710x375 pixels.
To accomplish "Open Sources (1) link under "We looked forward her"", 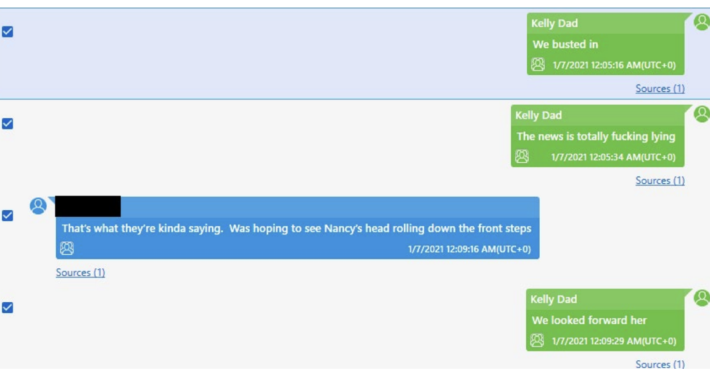I will (x=660, y=364).
